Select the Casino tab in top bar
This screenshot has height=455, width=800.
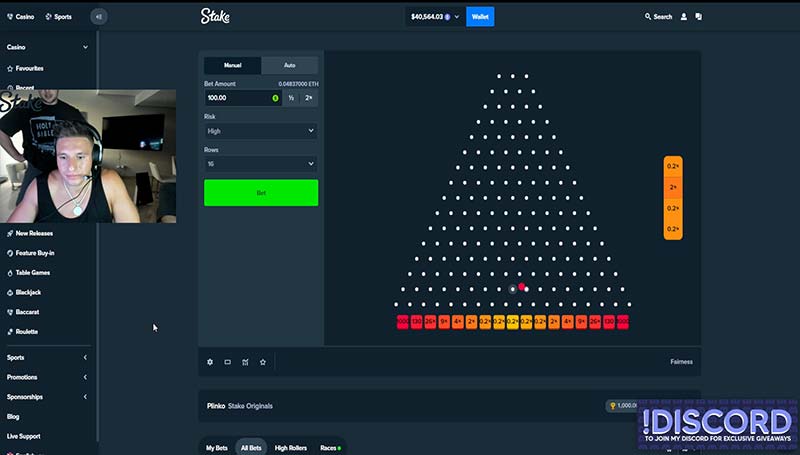coord(20,17)
